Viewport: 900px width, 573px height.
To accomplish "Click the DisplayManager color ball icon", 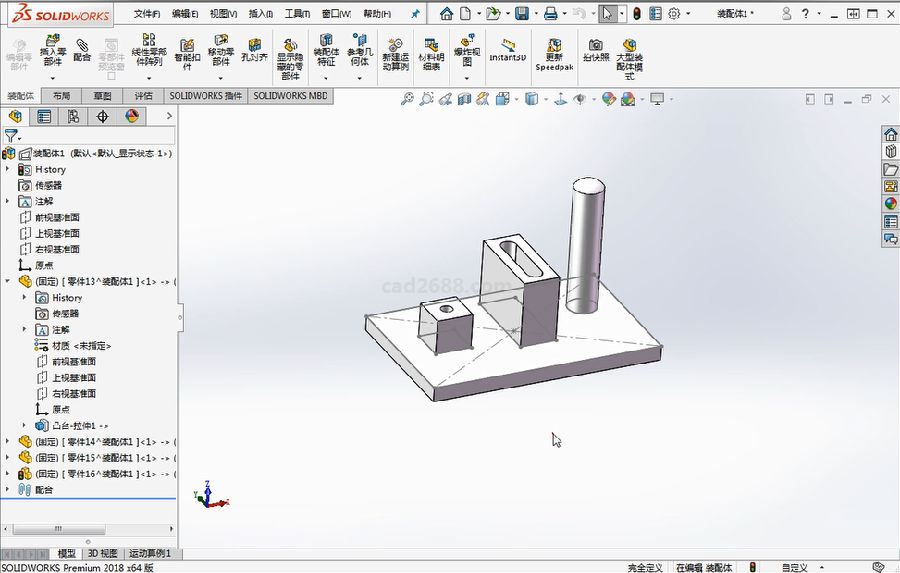I will pyautogui.click(x=132, y=117).
